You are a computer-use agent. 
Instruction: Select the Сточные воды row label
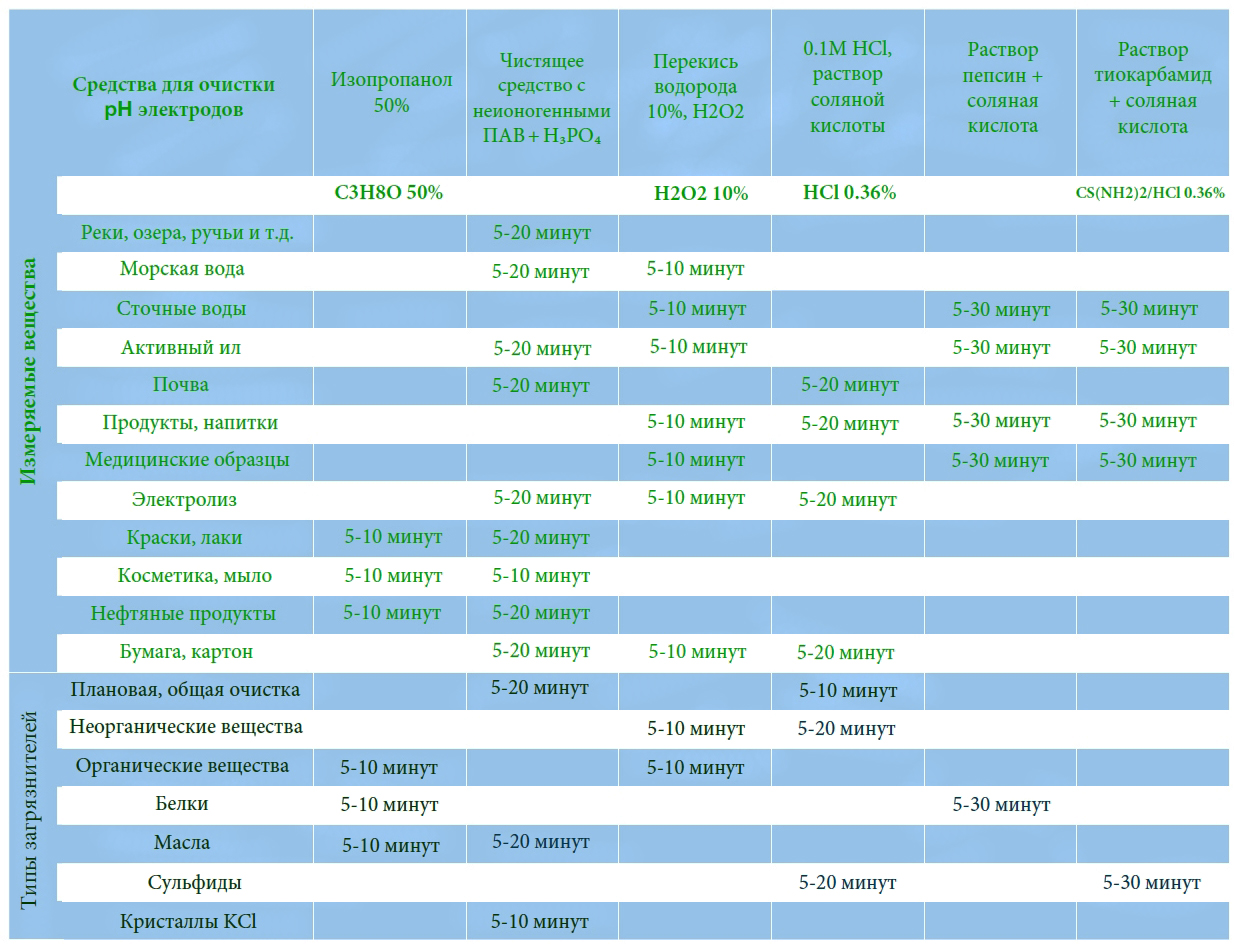click(x=181, y=309)
